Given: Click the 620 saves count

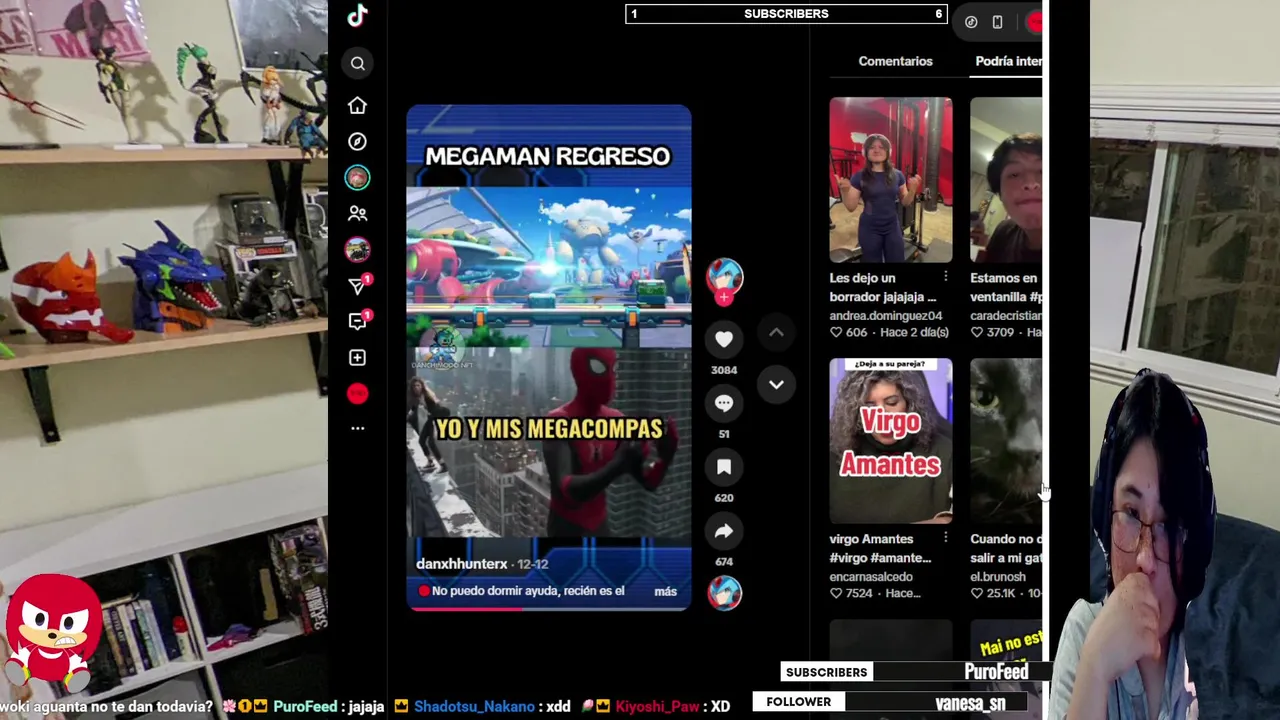Looking at the screenshot, I should [724, 498].
